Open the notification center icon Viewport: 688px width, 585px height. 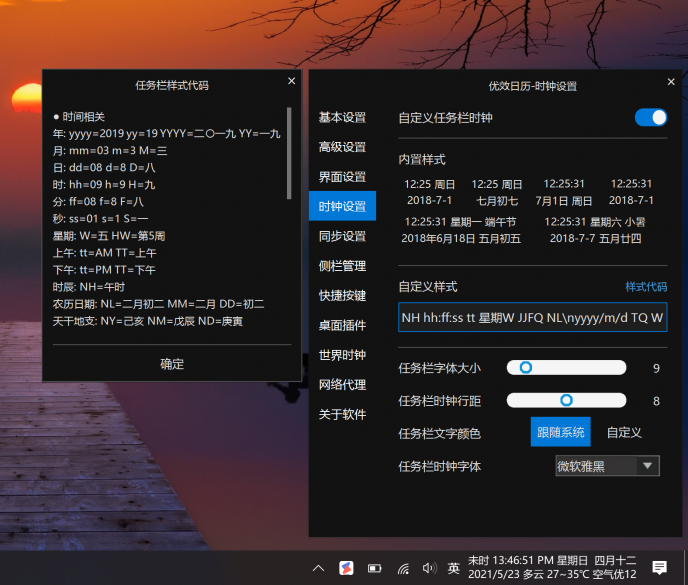coord(659,568)
